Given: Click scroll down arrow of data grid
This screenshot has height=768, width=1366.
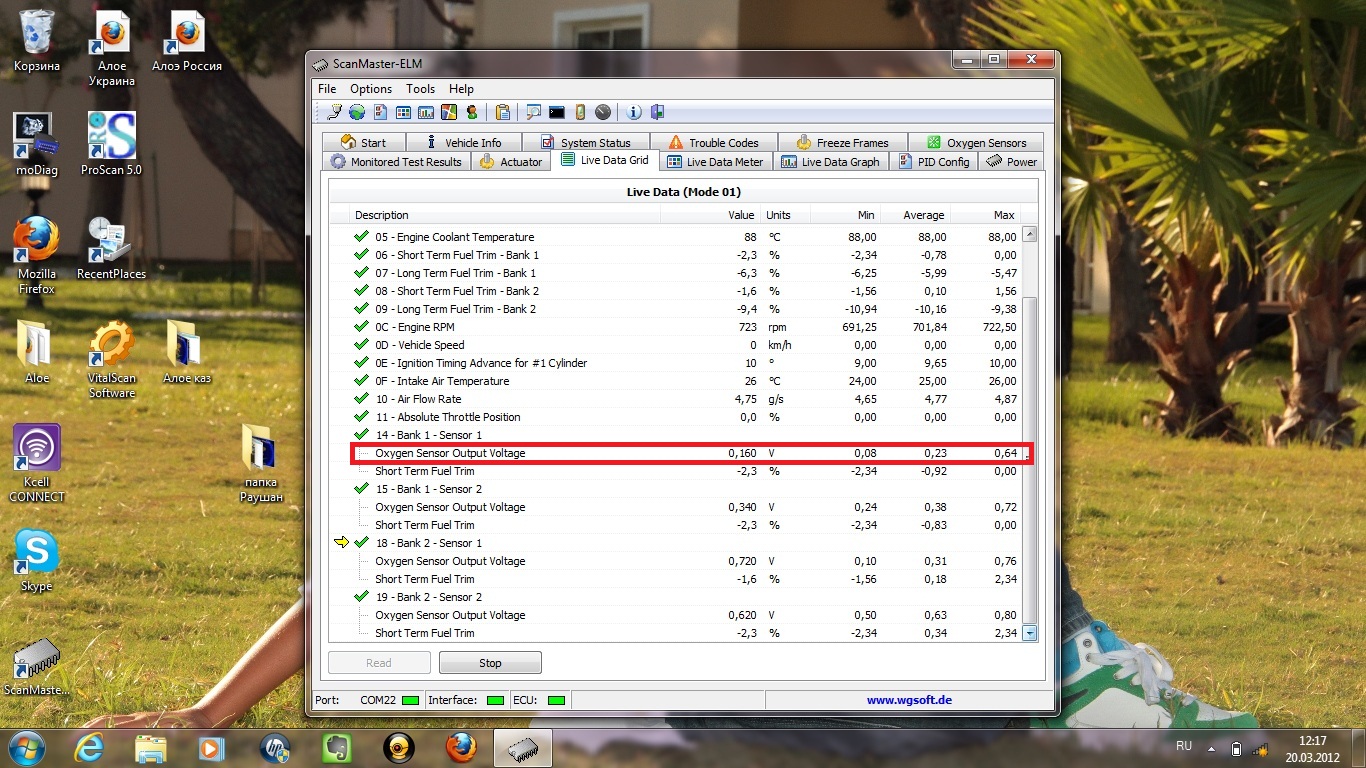Looking at the screenshot, I should [1029, 633].
